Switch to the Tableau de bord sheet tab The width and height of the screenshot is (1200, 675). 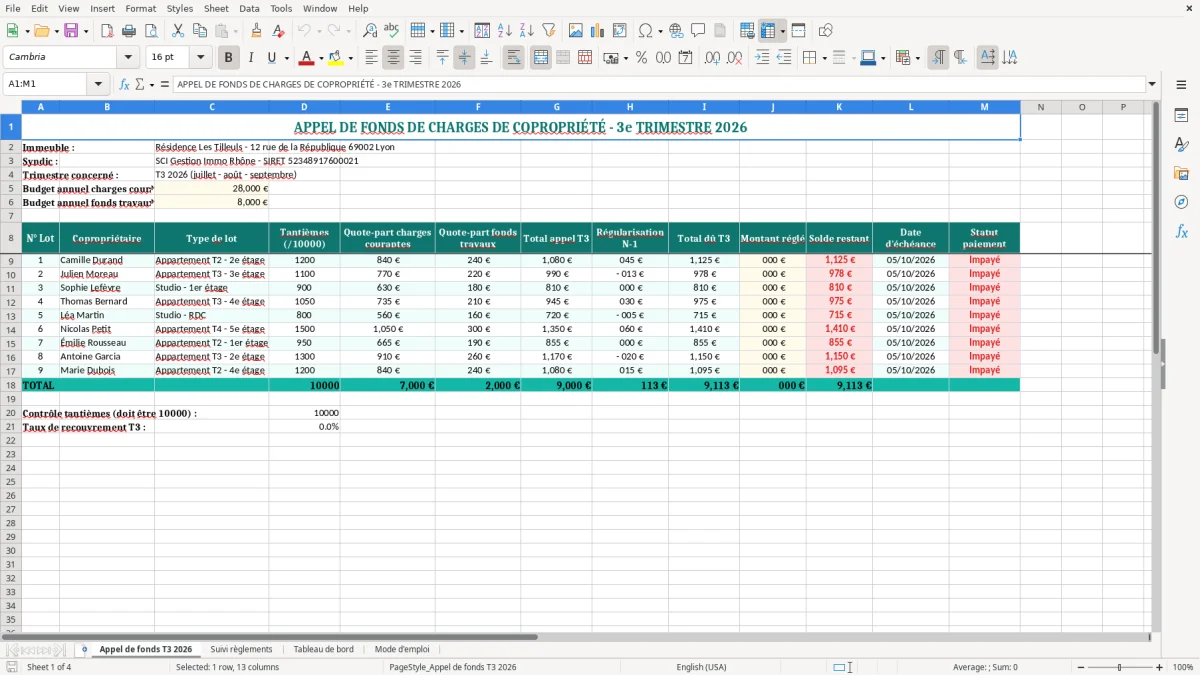(x=323, y=649)
